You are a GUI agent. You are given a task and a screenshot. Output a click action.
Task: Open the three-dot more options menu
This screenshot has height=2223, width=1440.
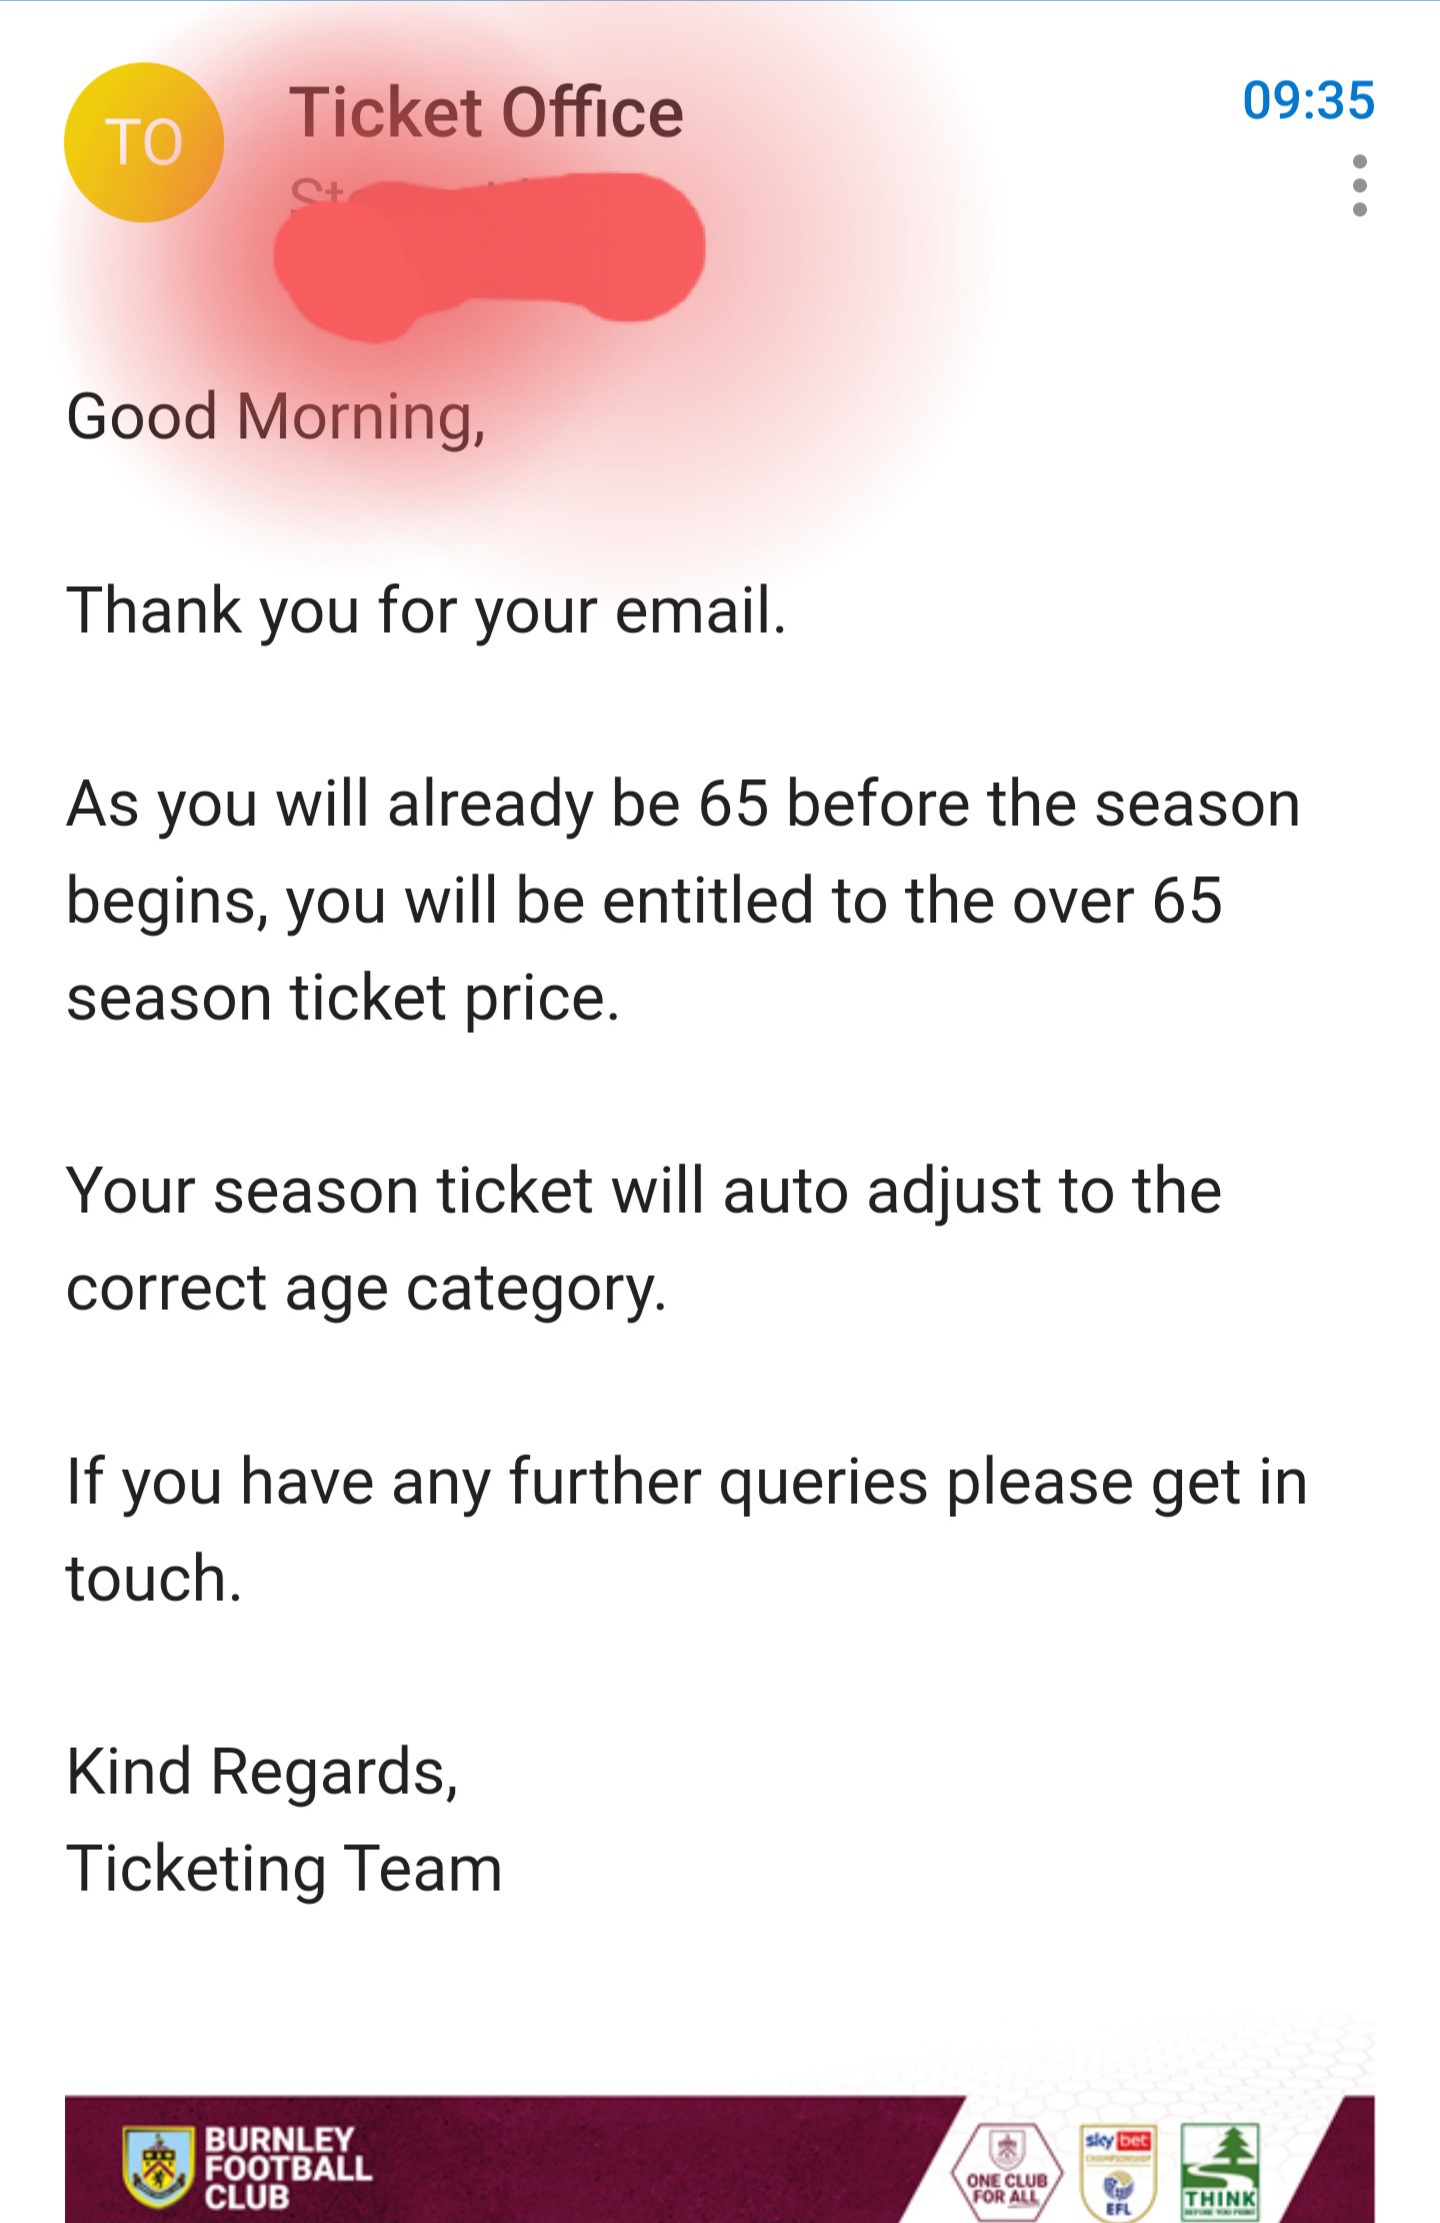click(1359, 185)
